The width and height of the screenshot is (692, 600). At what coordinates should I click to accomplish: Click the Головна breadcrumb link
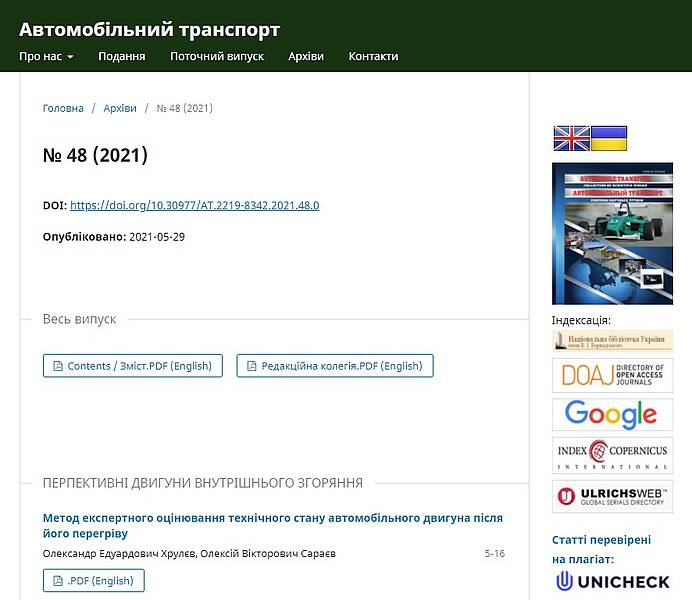[63, 108]
